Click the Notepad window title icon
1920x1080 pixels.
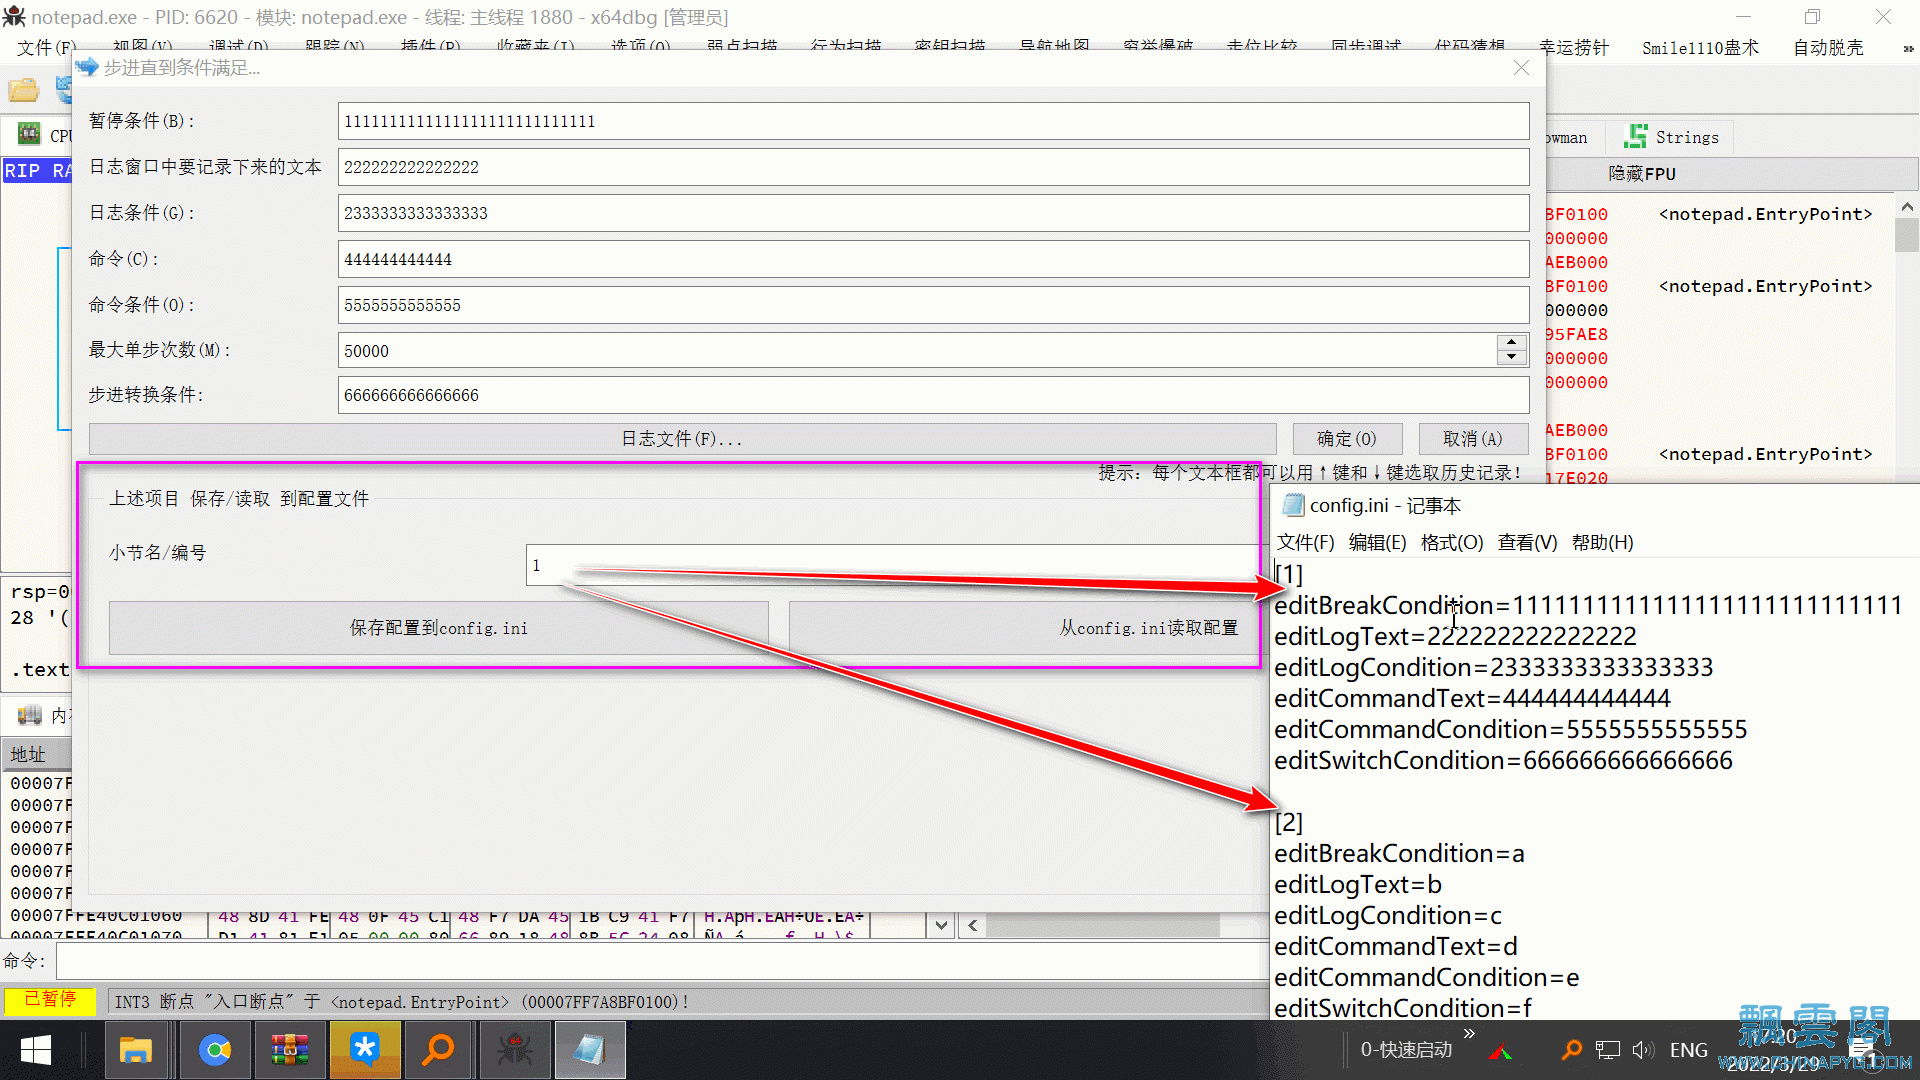point(1293,505)
